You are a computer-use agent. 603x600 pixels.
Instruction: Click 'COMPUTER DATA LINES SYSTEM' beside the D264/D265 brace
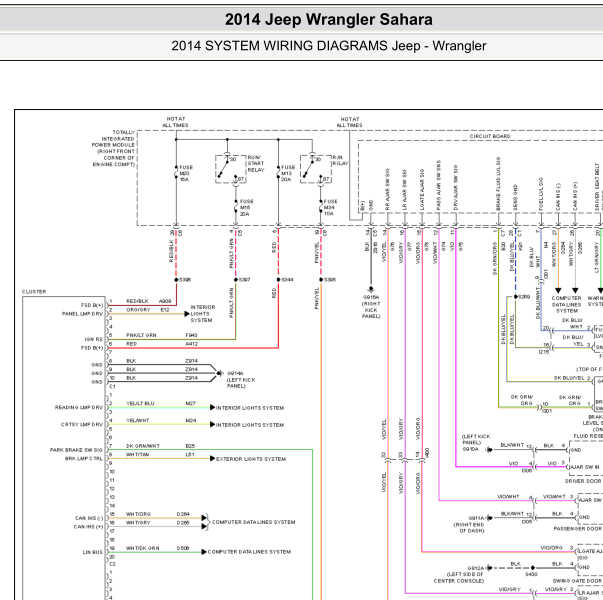click(x=253, y=522)
